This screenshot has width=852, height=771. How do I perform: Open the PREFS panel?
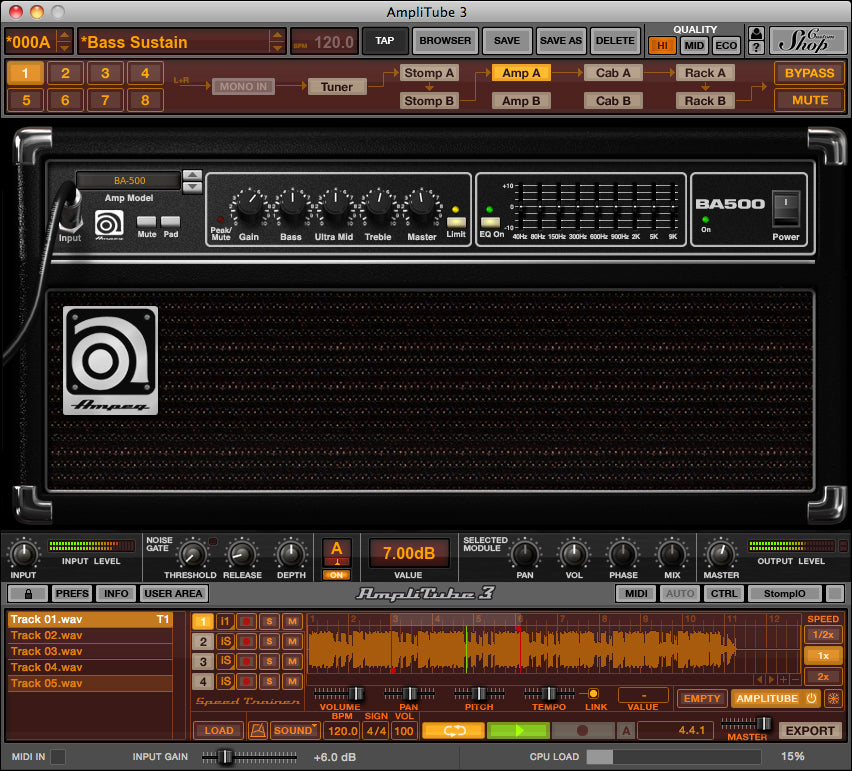click(71, 593)
